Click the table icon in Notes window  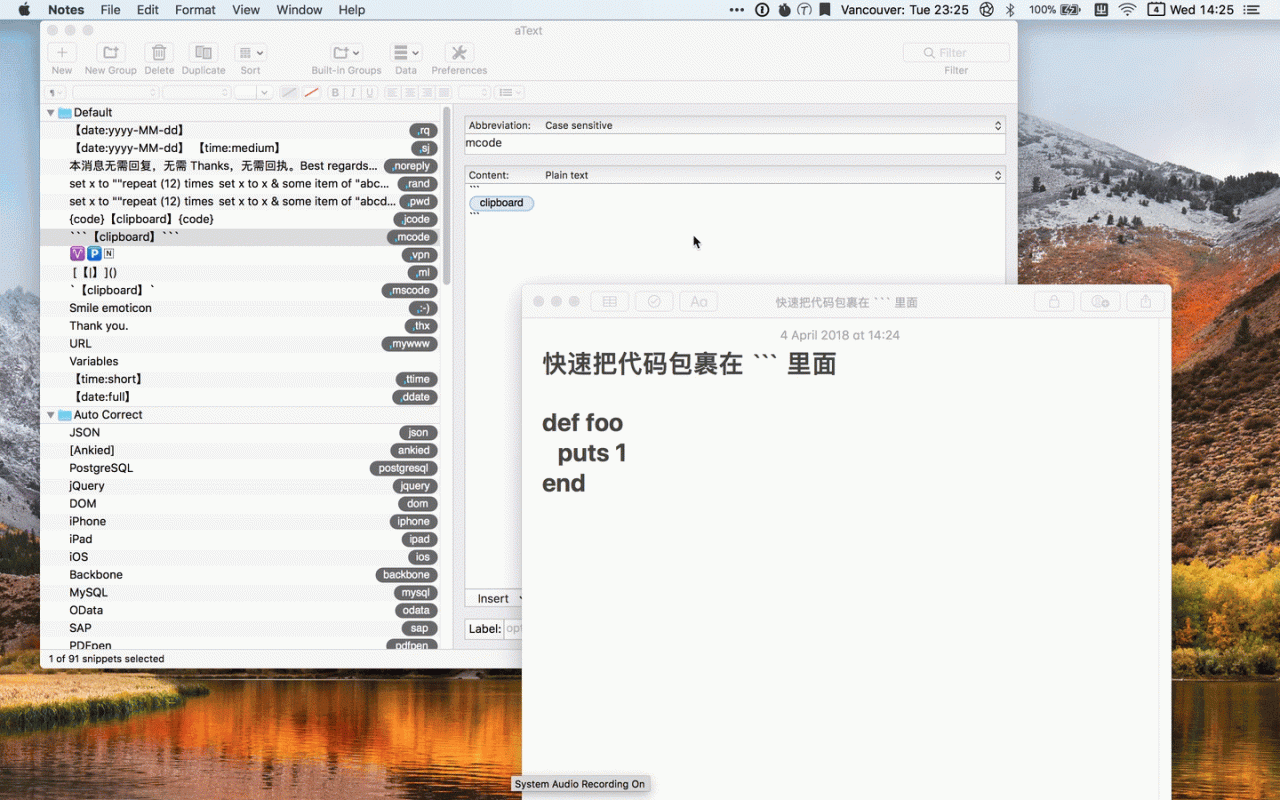pyautogui.click(x=610, y=301)
